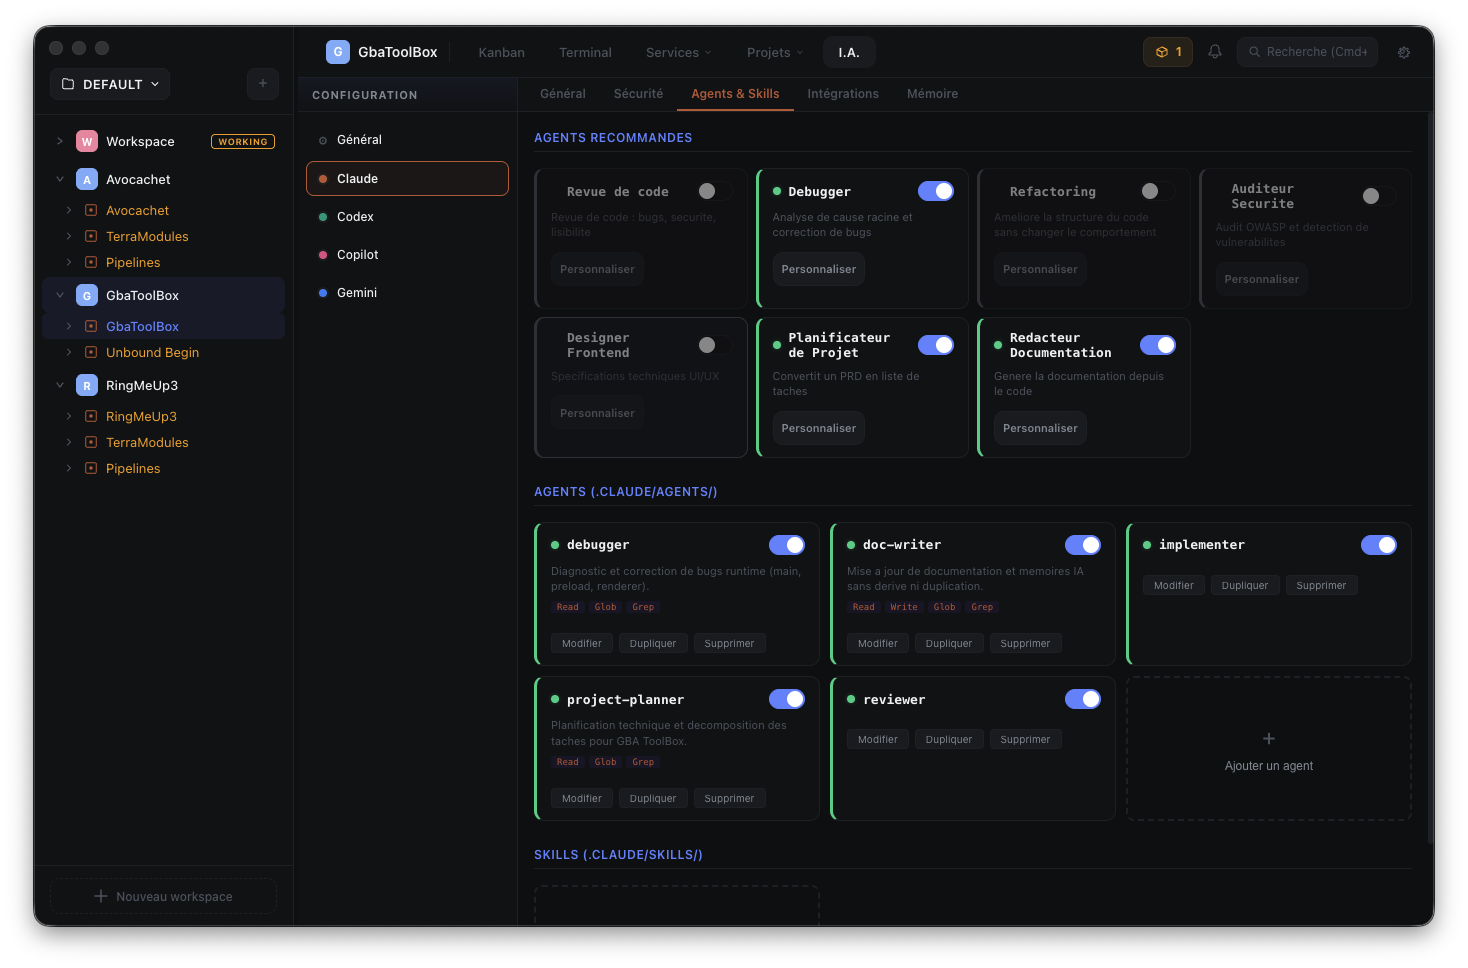1468x968 pixels.
Task: Click the package badge showing 1
Action: click(1167, 52)
